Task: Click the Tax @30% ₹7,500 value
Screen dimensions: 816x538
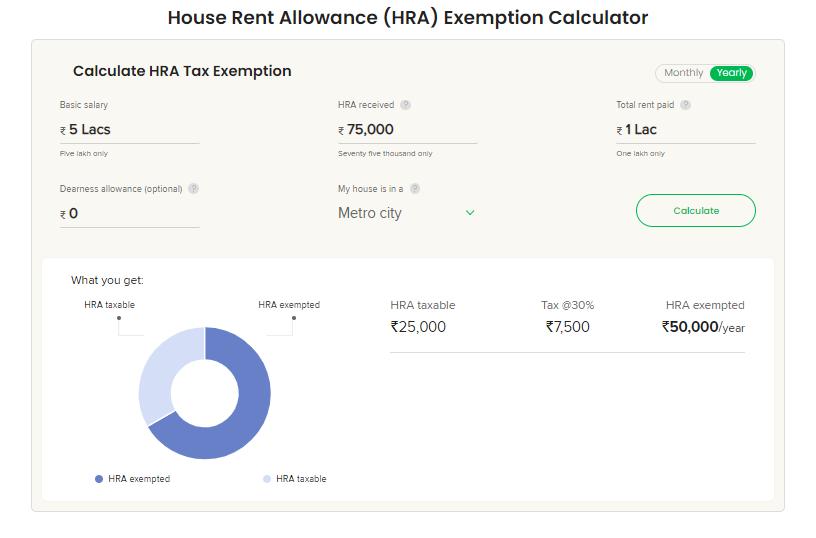Action: (567, 327)
